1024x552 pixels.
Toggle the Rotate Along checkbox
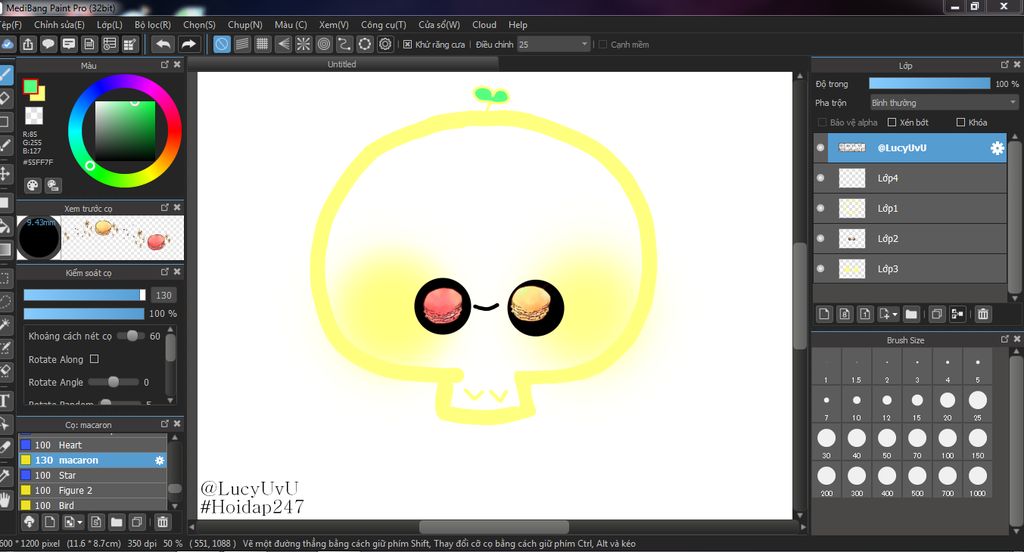click(94, 359)
